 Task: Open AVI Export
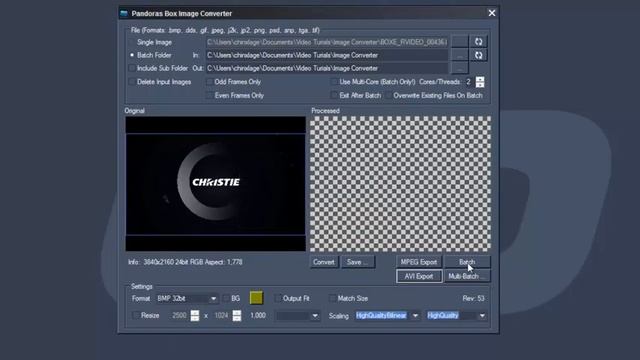coord(419,276)
